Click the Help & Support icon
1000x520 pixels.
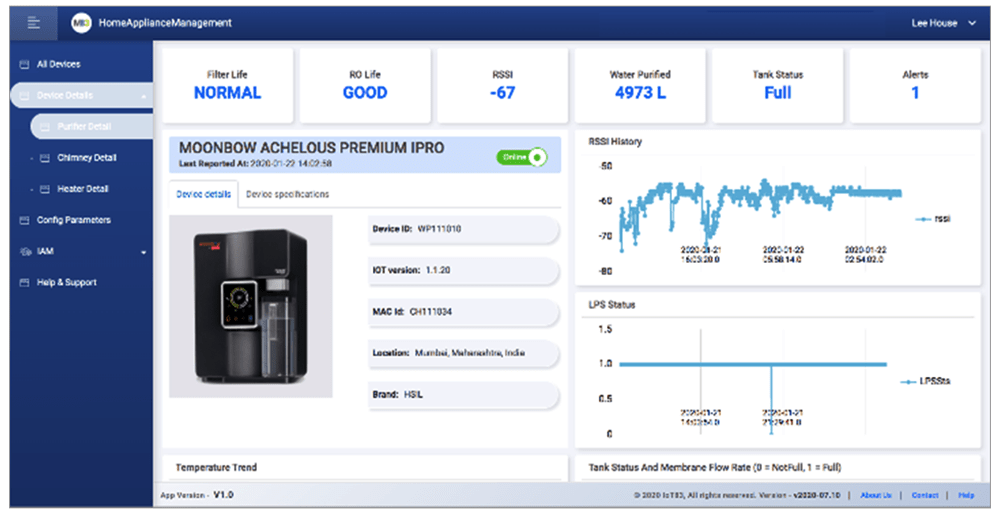click(x=25, y=283)
